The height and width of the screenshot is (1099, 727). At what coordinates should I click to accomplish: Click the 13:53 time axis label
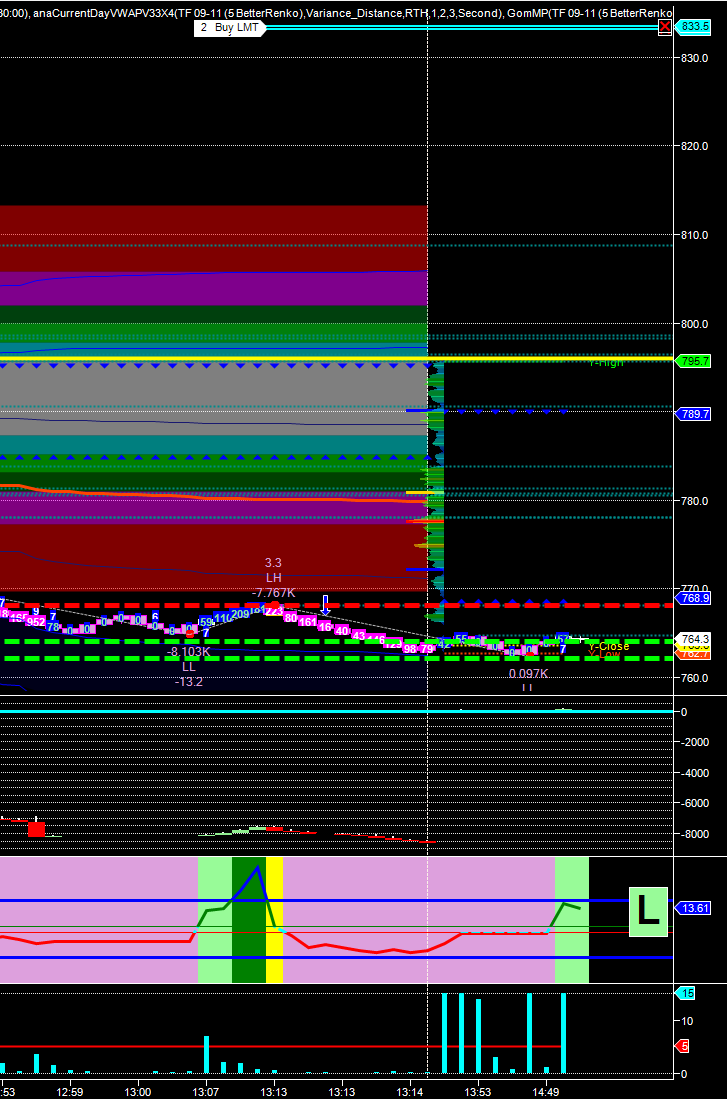(x=477, y=1092)
